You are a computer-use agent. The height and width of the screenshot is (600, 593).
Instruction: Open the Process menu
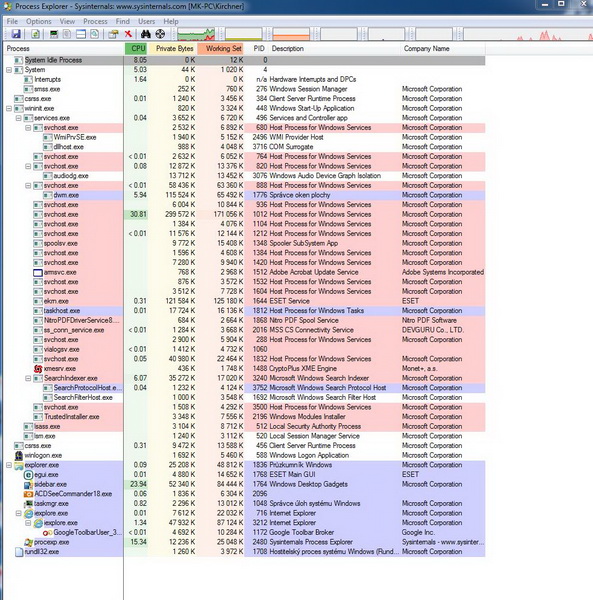pyautogui.click(x=95, y=21)
